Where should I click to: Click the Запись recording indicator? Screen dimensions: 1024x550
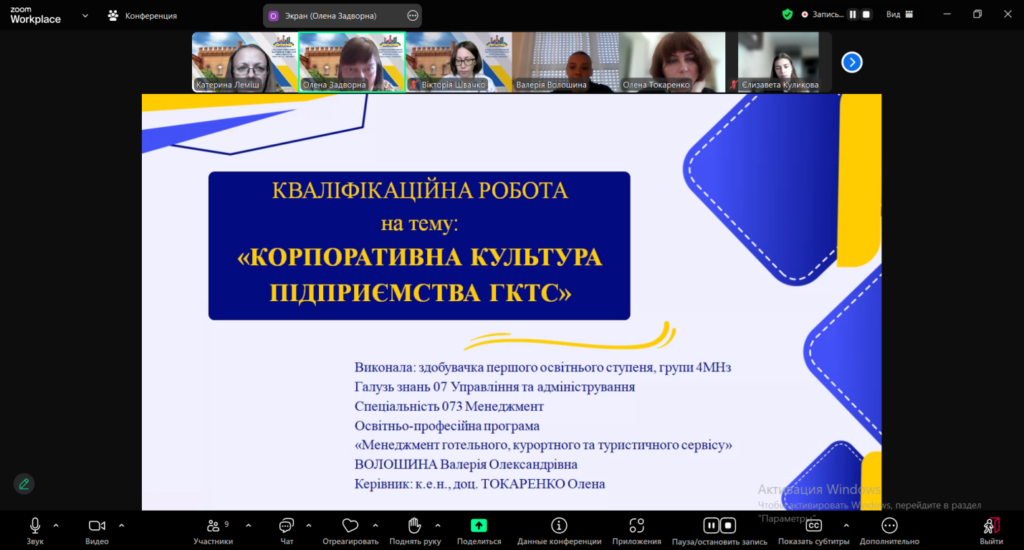822,14
